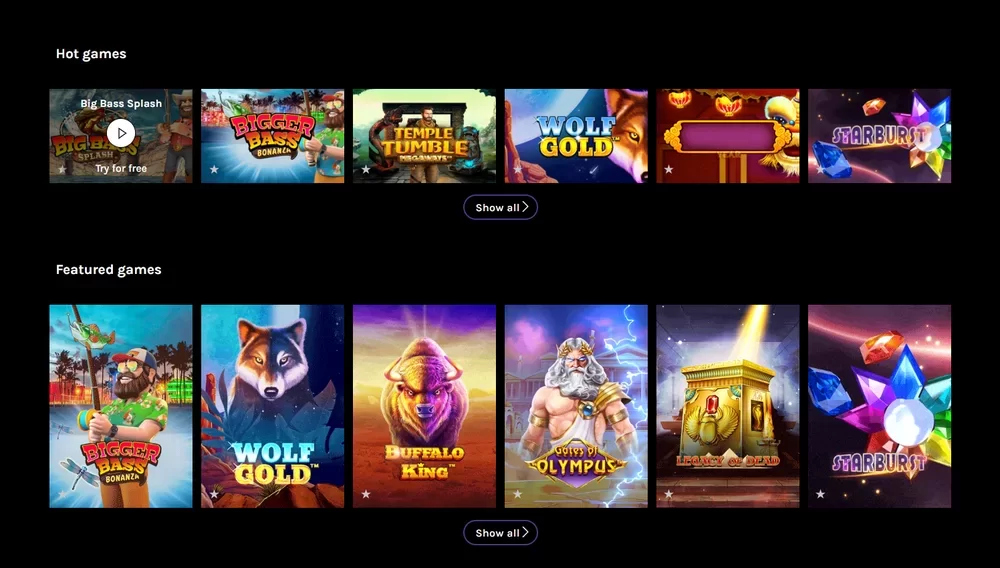Toggle favorite star on featured Wolf Gold
The width and height of the screenshot is (1000, 568).
coord(214,494)
